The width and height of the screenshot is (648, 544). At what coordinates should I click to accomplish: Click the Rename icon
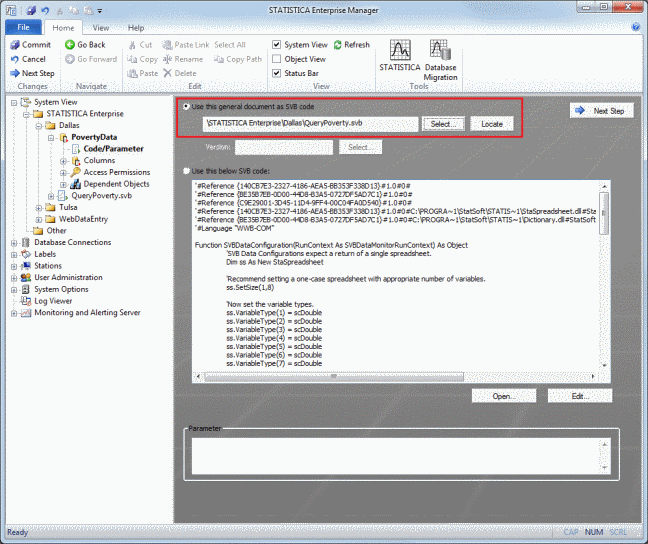[x=167, y=59]
